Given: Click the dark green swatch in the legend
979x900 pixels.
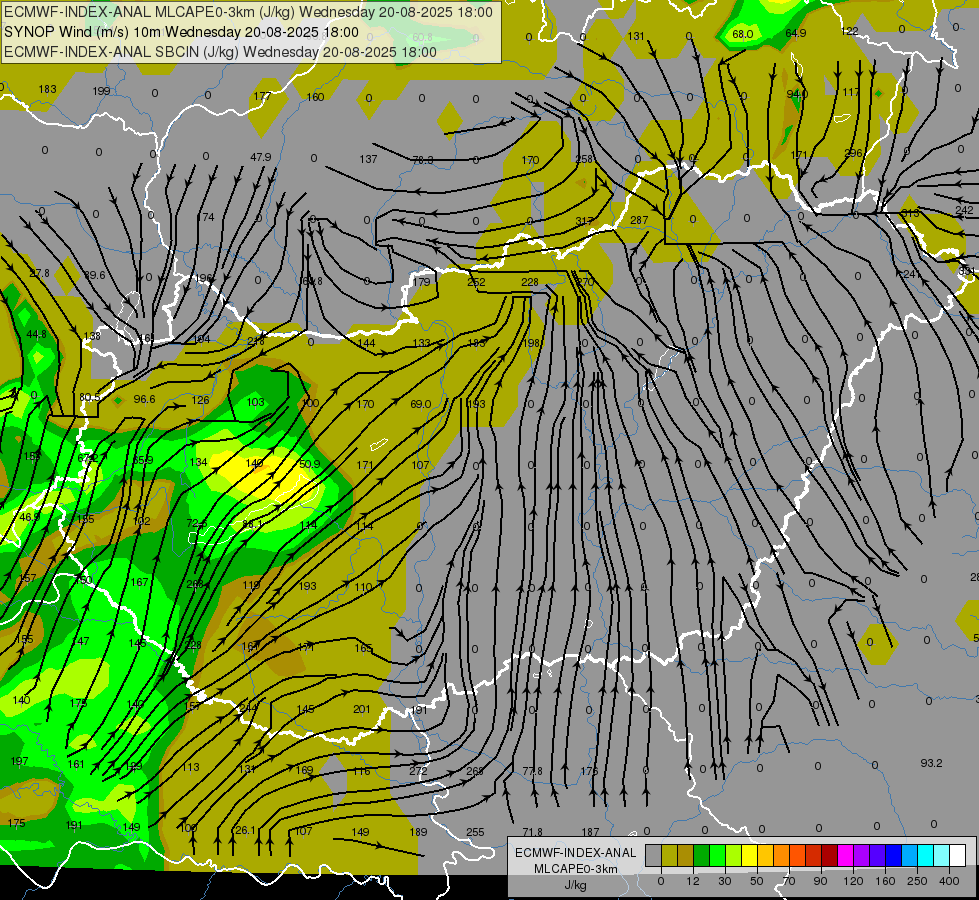Looking at the screenshot, I should click(x=702, y=855).
